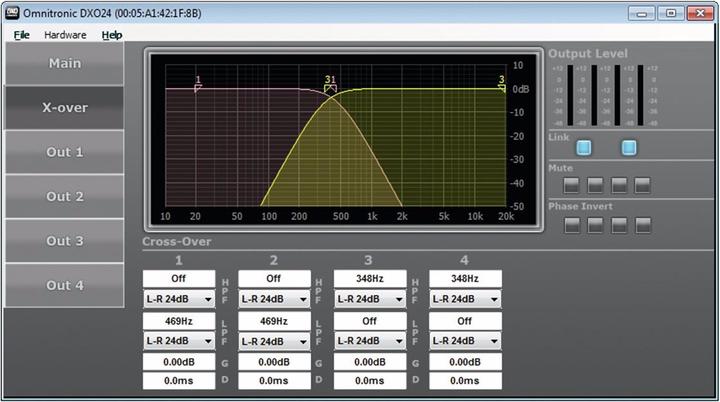Click channel 4 gain field 0.00dB
Screen dimensions: 720x402
465,362
